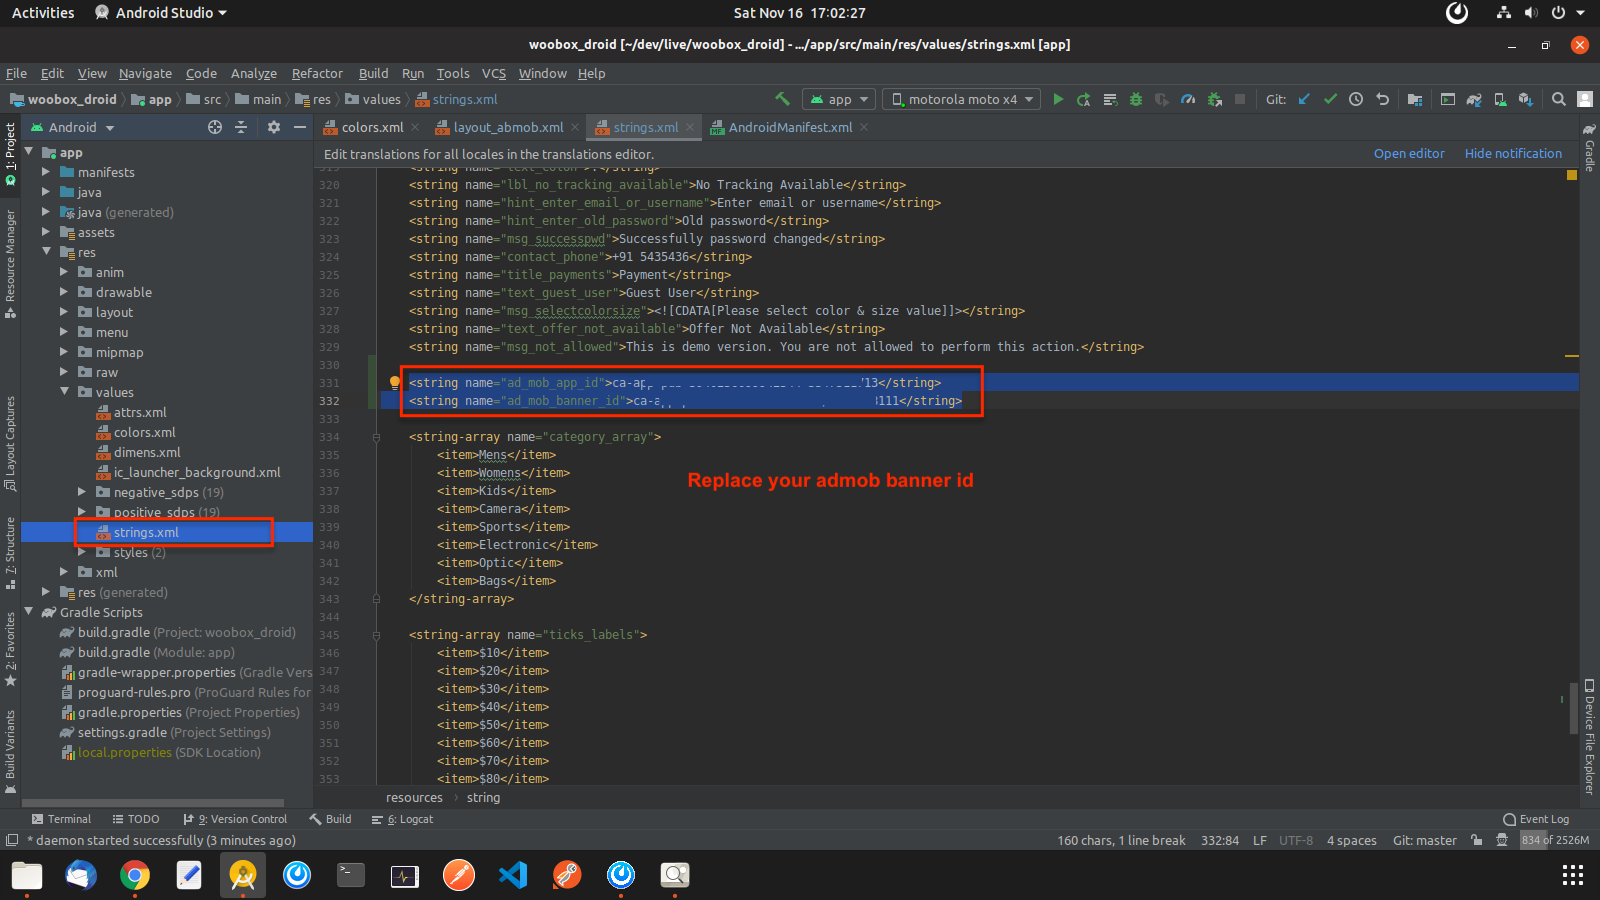Open the Files manager dock icon
The image size is (1600, 900).
[x=27, y=875]
